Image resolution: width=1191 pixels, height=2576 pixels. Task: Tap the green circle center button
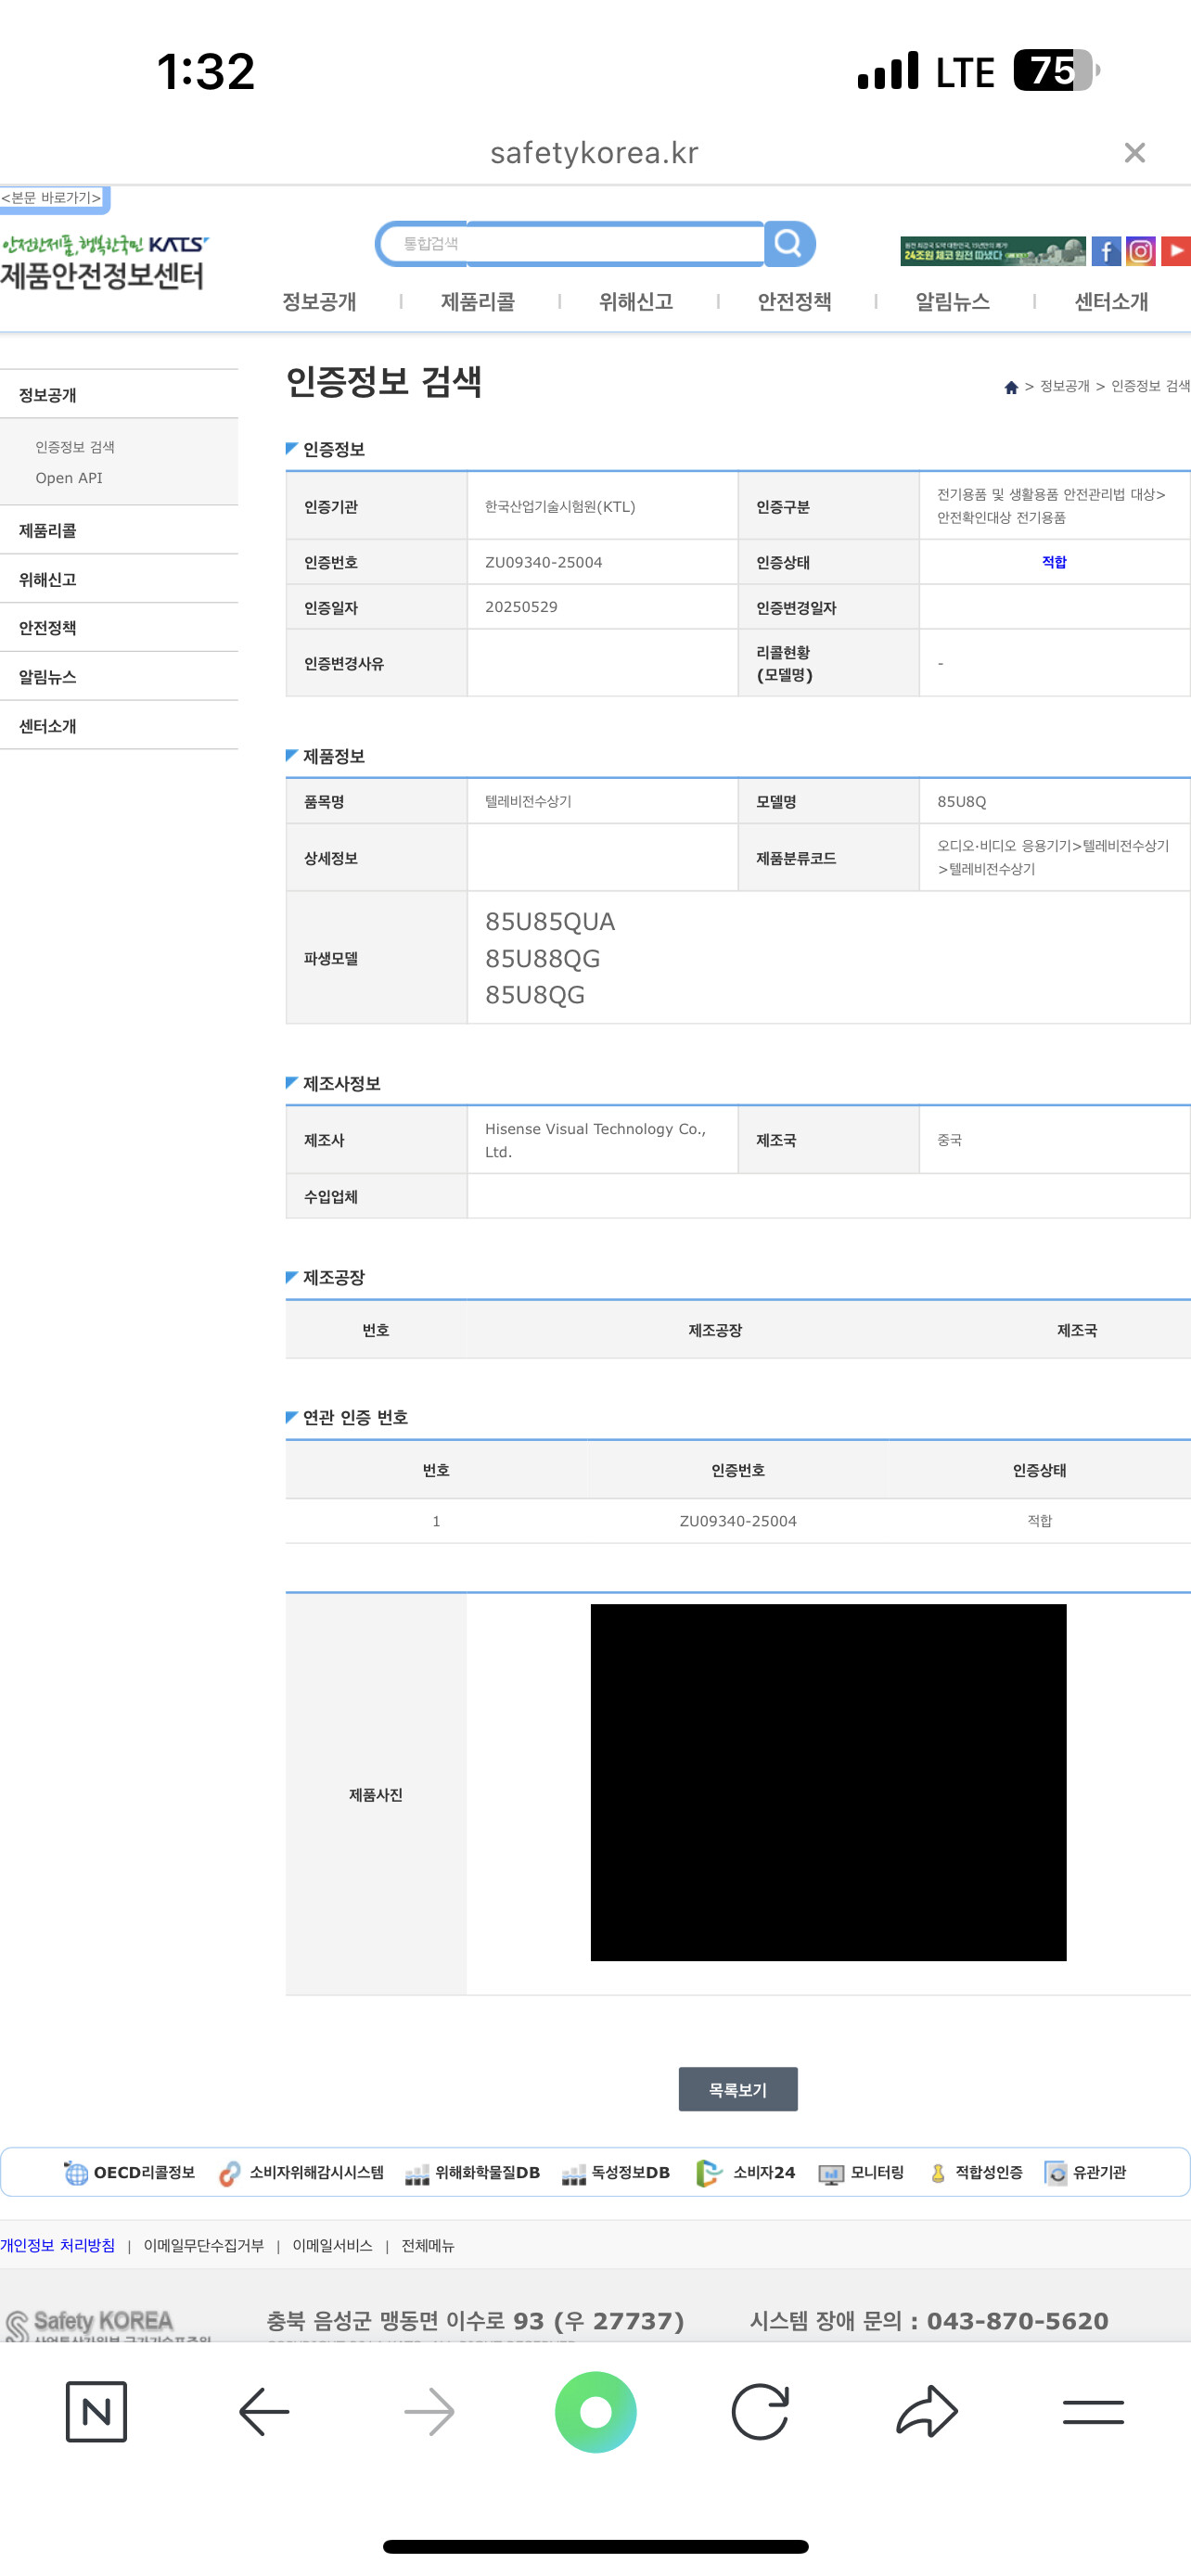tap(596, 2411)
